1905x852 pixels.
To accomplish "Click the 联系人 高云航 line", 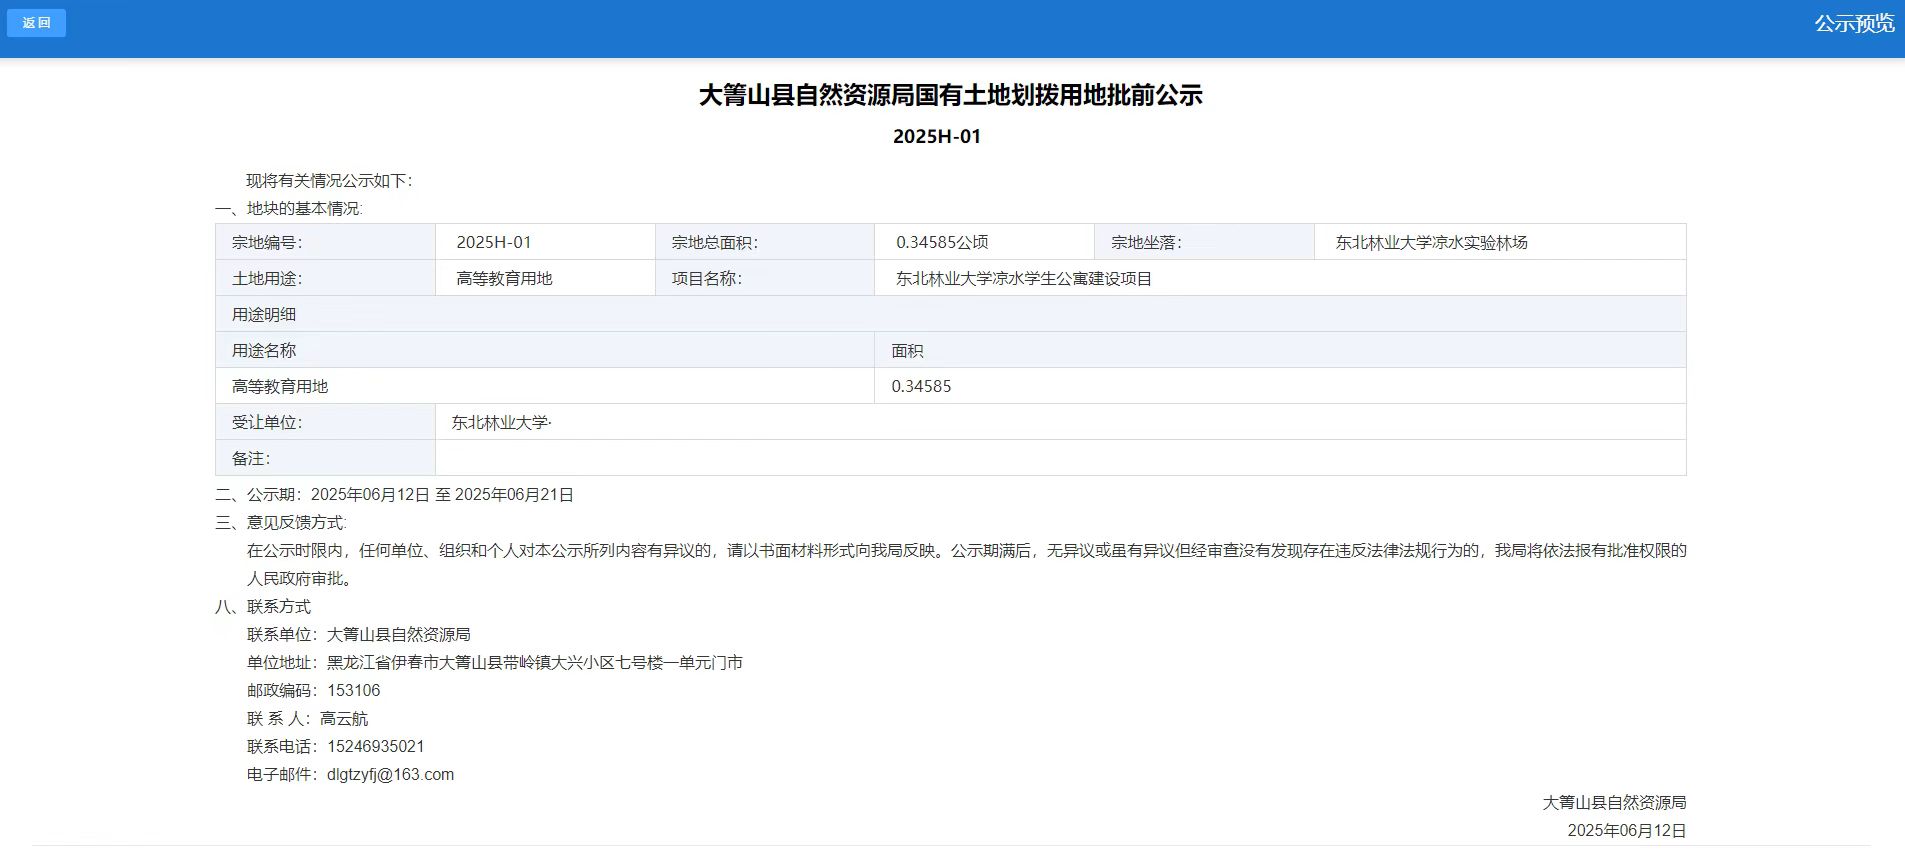I will coord(308,718).
